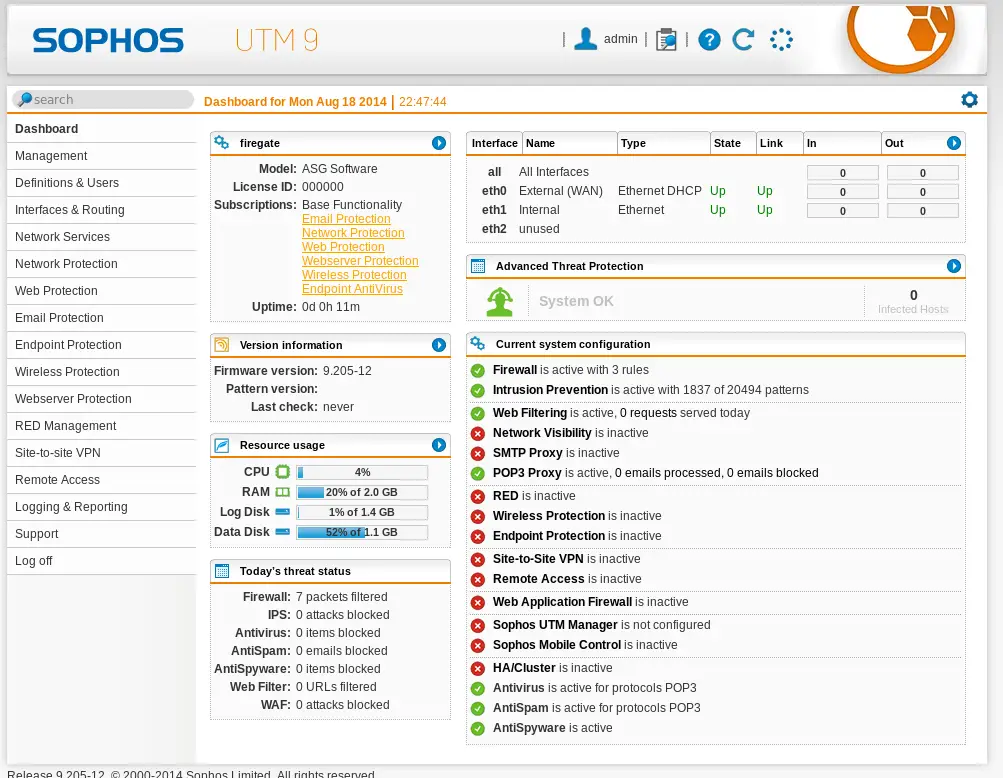Open dashboard settings gear icon
This screenshot has width=1003, height=778.
[x=969, y=100]
